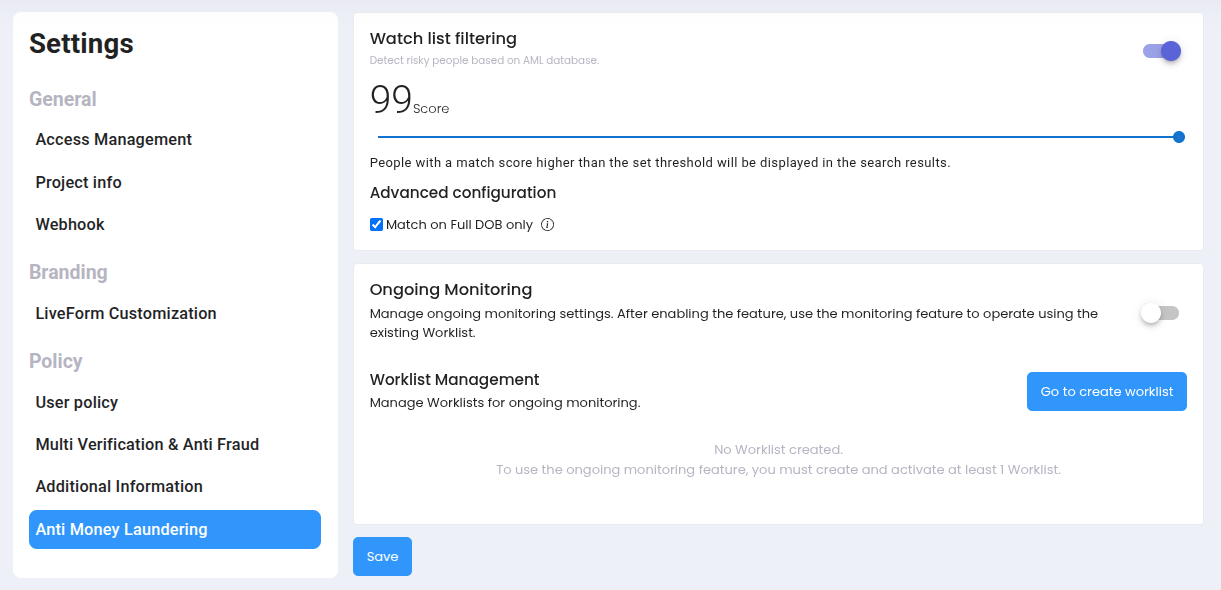Collapse the General section header
1221x590 pixels.
click(x=62, y=99)
